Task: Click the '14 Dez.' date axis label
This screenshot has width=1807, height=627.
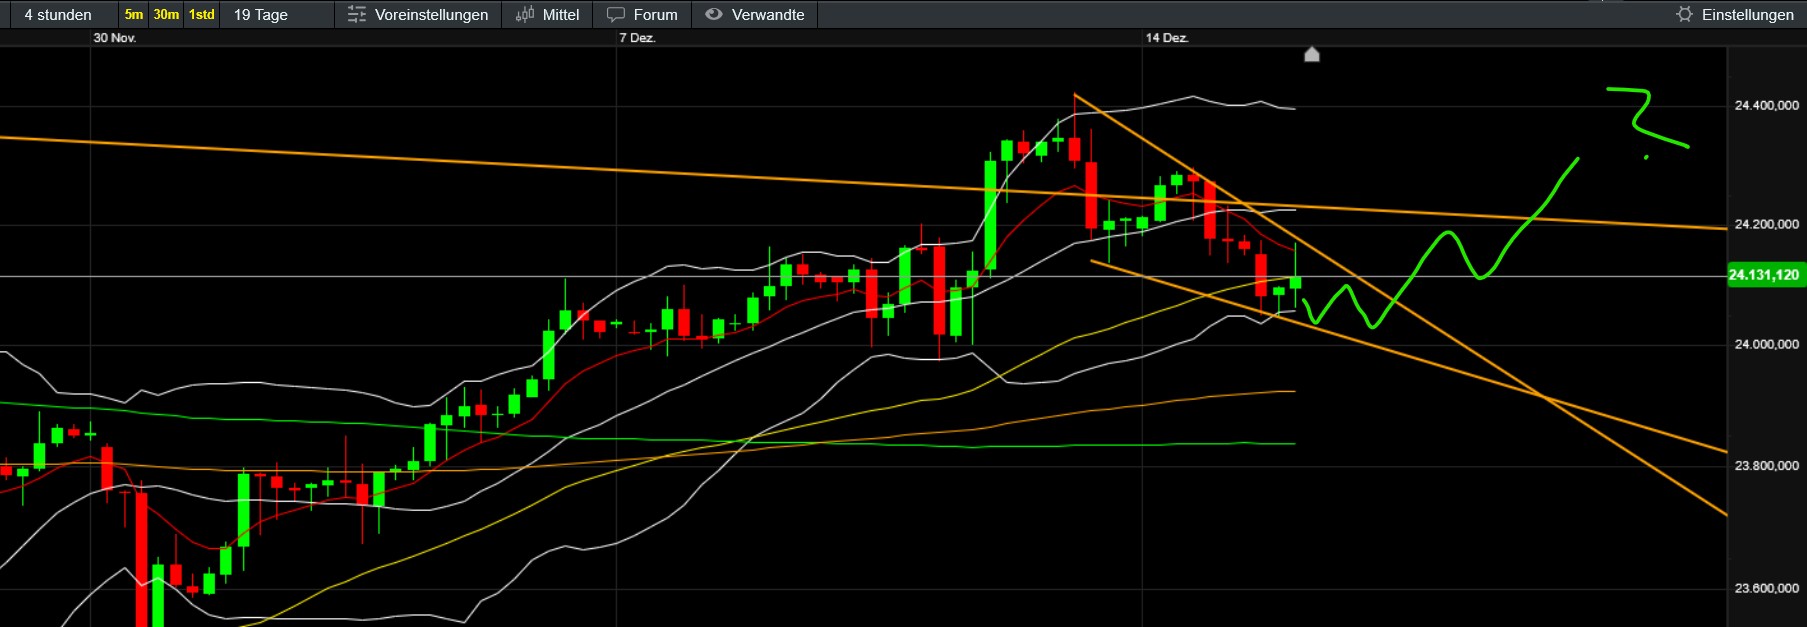Action: click(x=1167, y=38)
